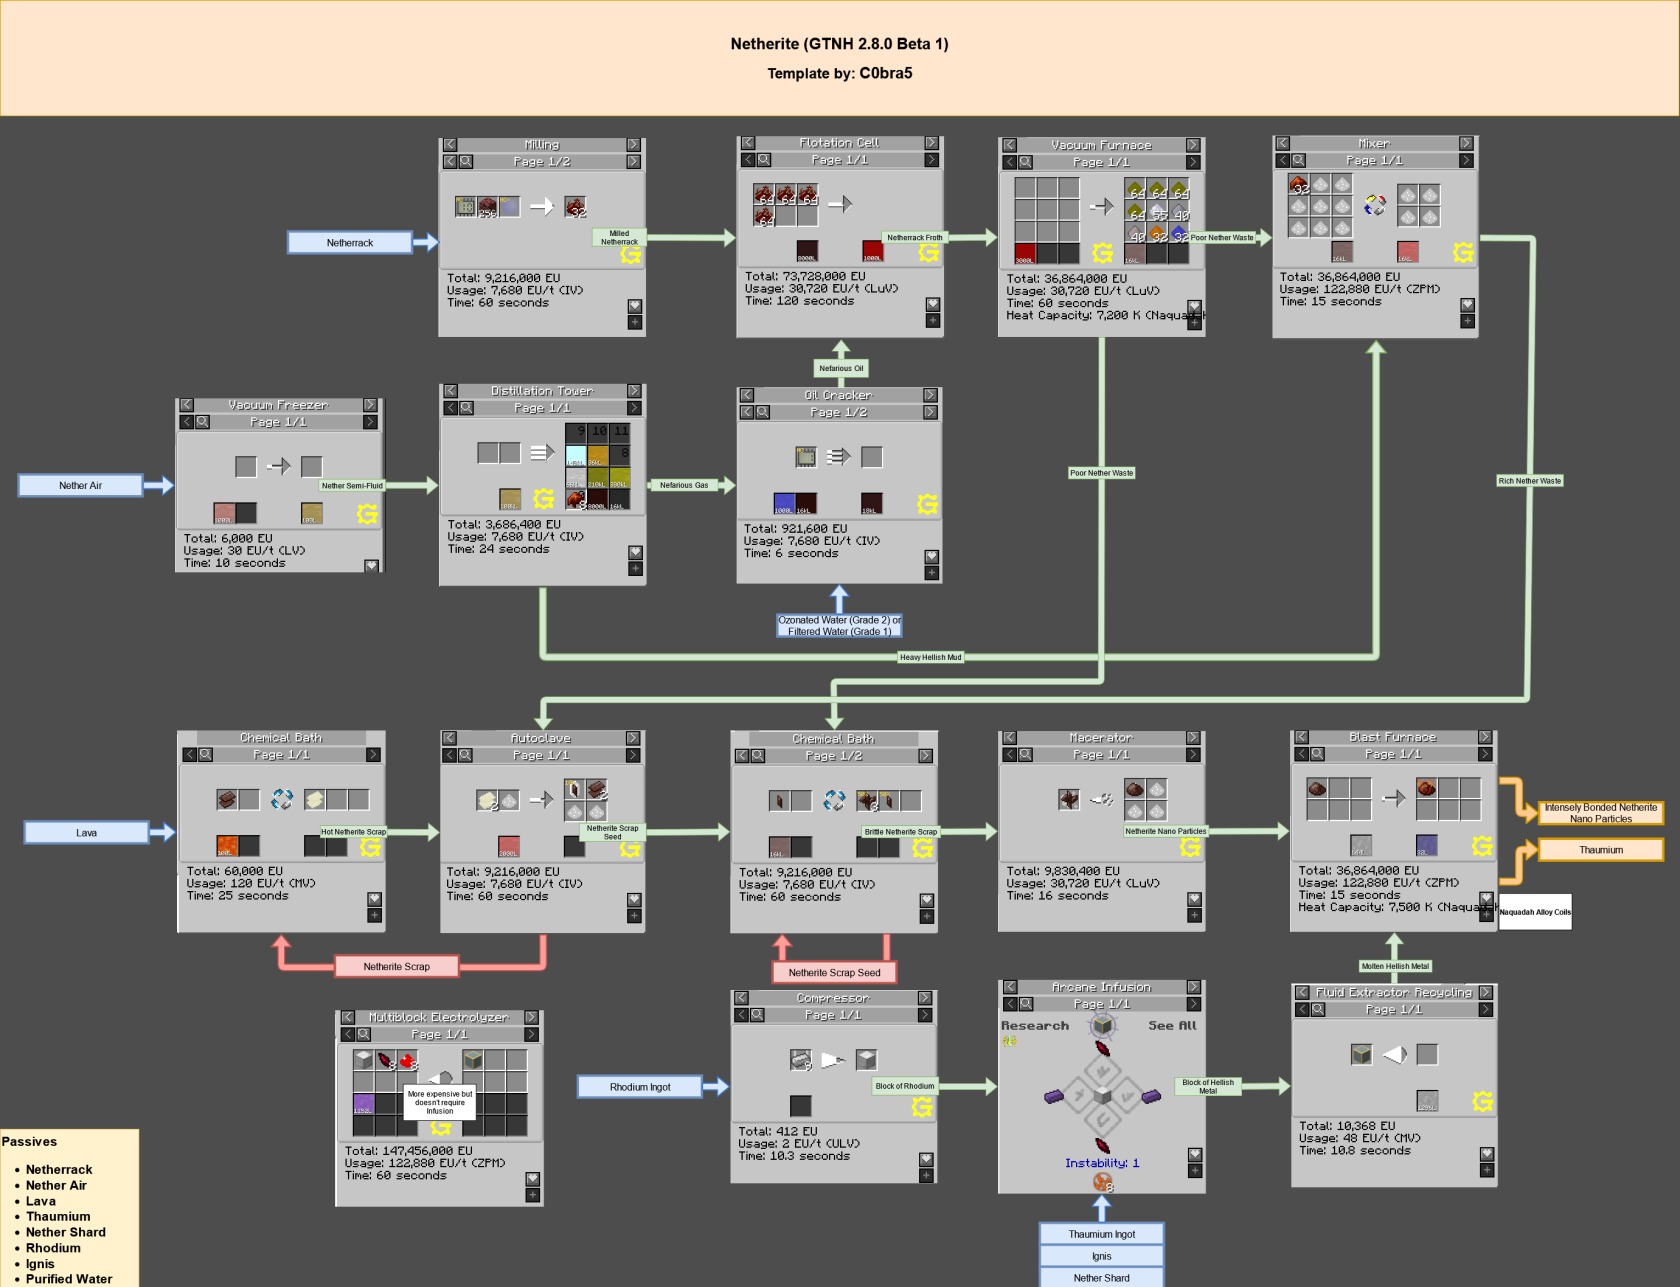Click the blue Netherrack input label
The width and height of the screenshot is (1680, 1287).
pos(350,243)
